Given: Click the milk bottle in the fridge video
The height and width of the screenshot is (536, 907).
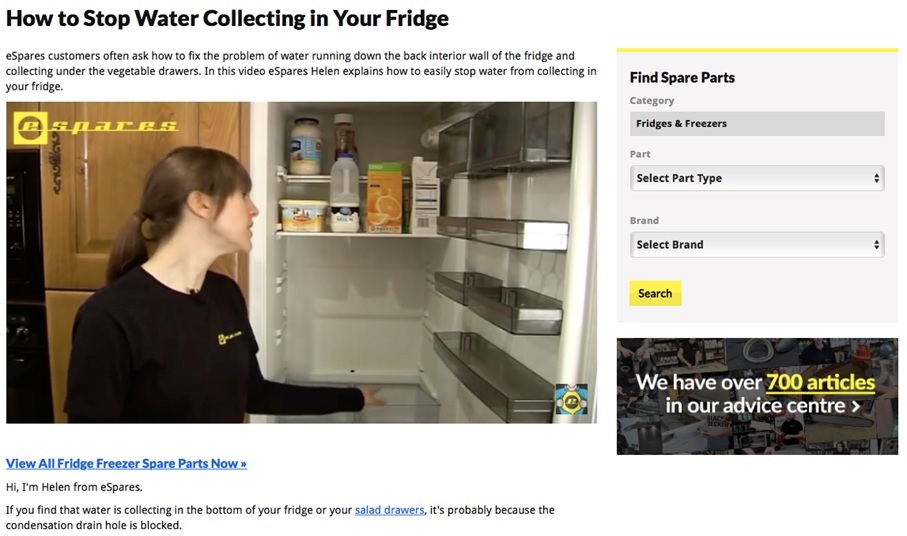Looking at the screenshot, I should tap(345, 193).
